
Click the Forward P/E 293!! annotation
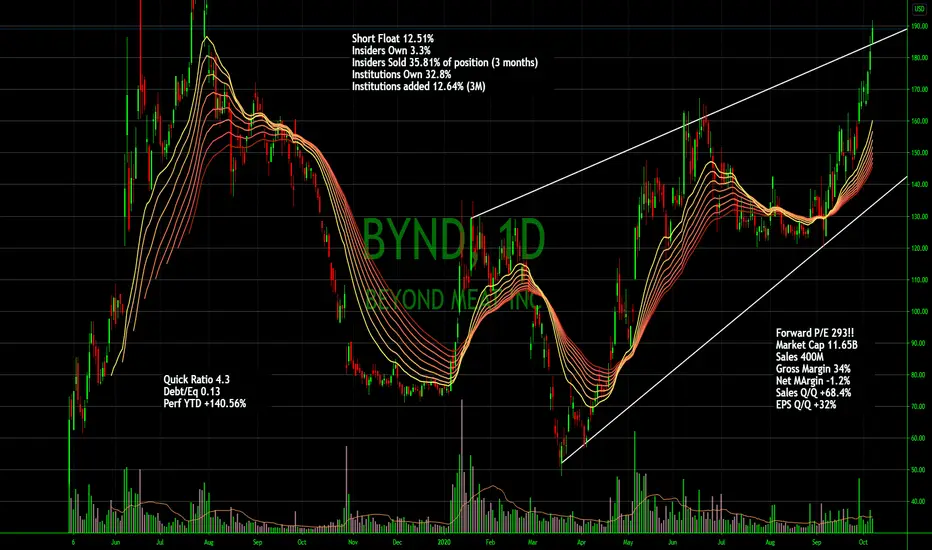coord(815,333)
